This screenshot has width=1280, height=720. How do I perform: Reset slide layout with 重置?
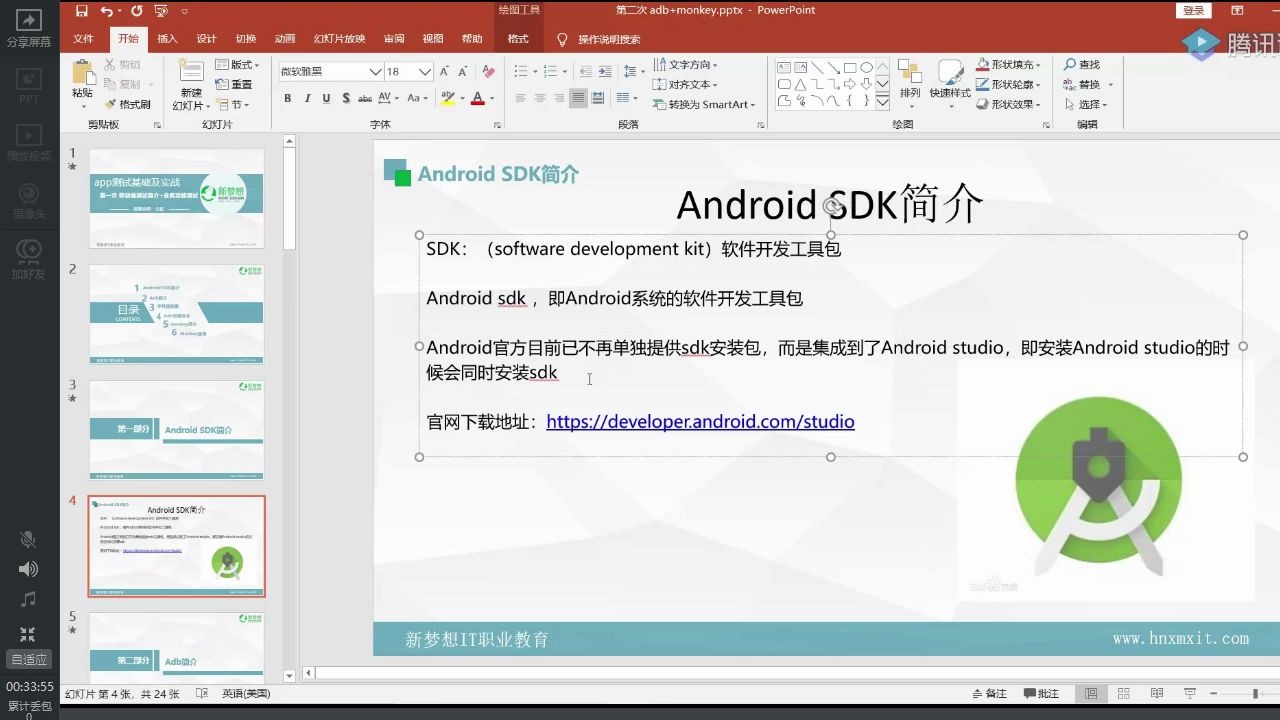(234, 84)
